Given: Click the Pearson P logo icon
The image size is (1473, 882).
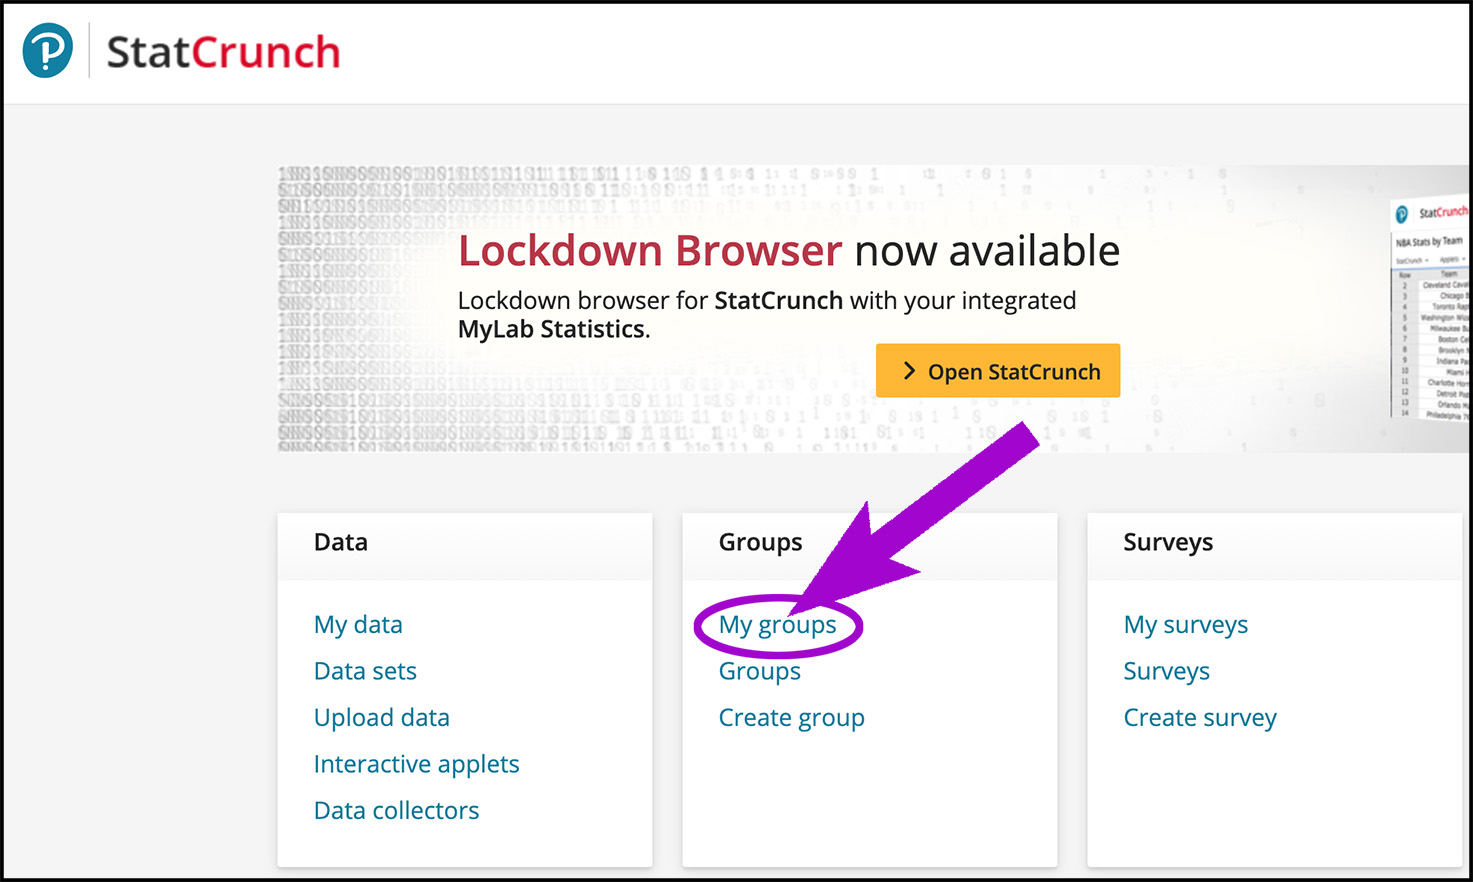Looking at the screenshot, I should pyautogui.click(x=48, y=51).
